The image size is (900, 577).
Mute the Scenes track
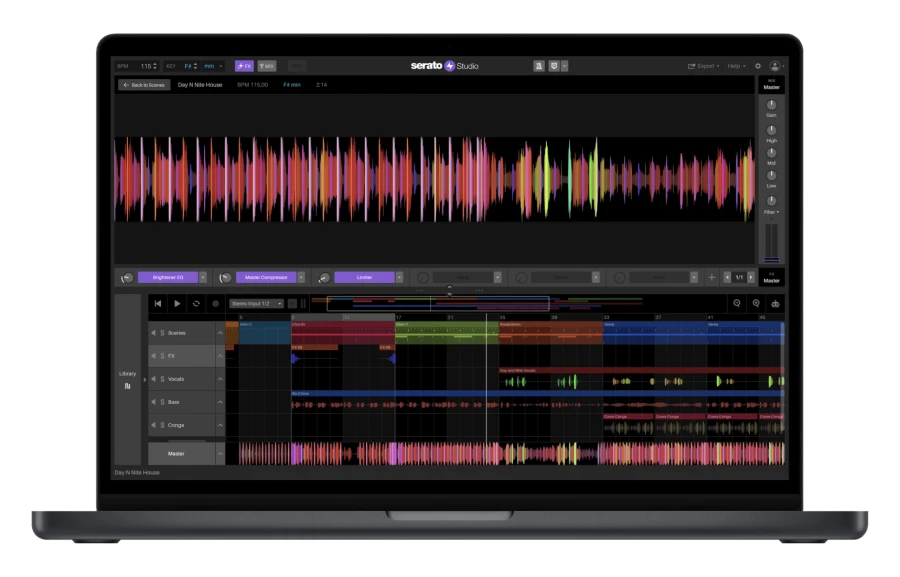pos(154,333)
